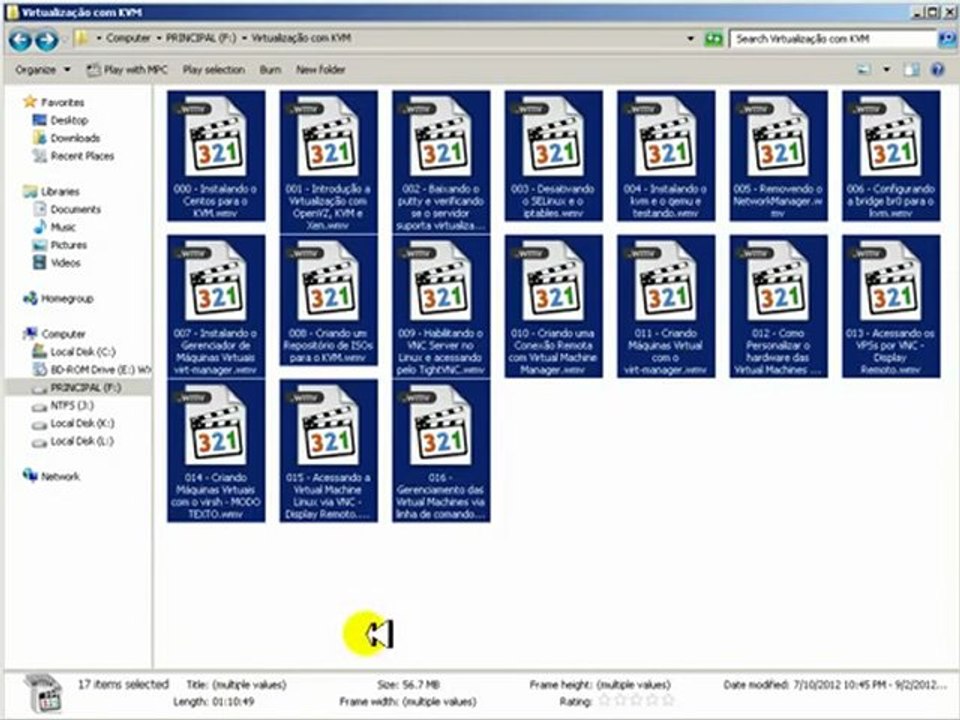Select Computer in navigation pane

click(x=63, y=334)
